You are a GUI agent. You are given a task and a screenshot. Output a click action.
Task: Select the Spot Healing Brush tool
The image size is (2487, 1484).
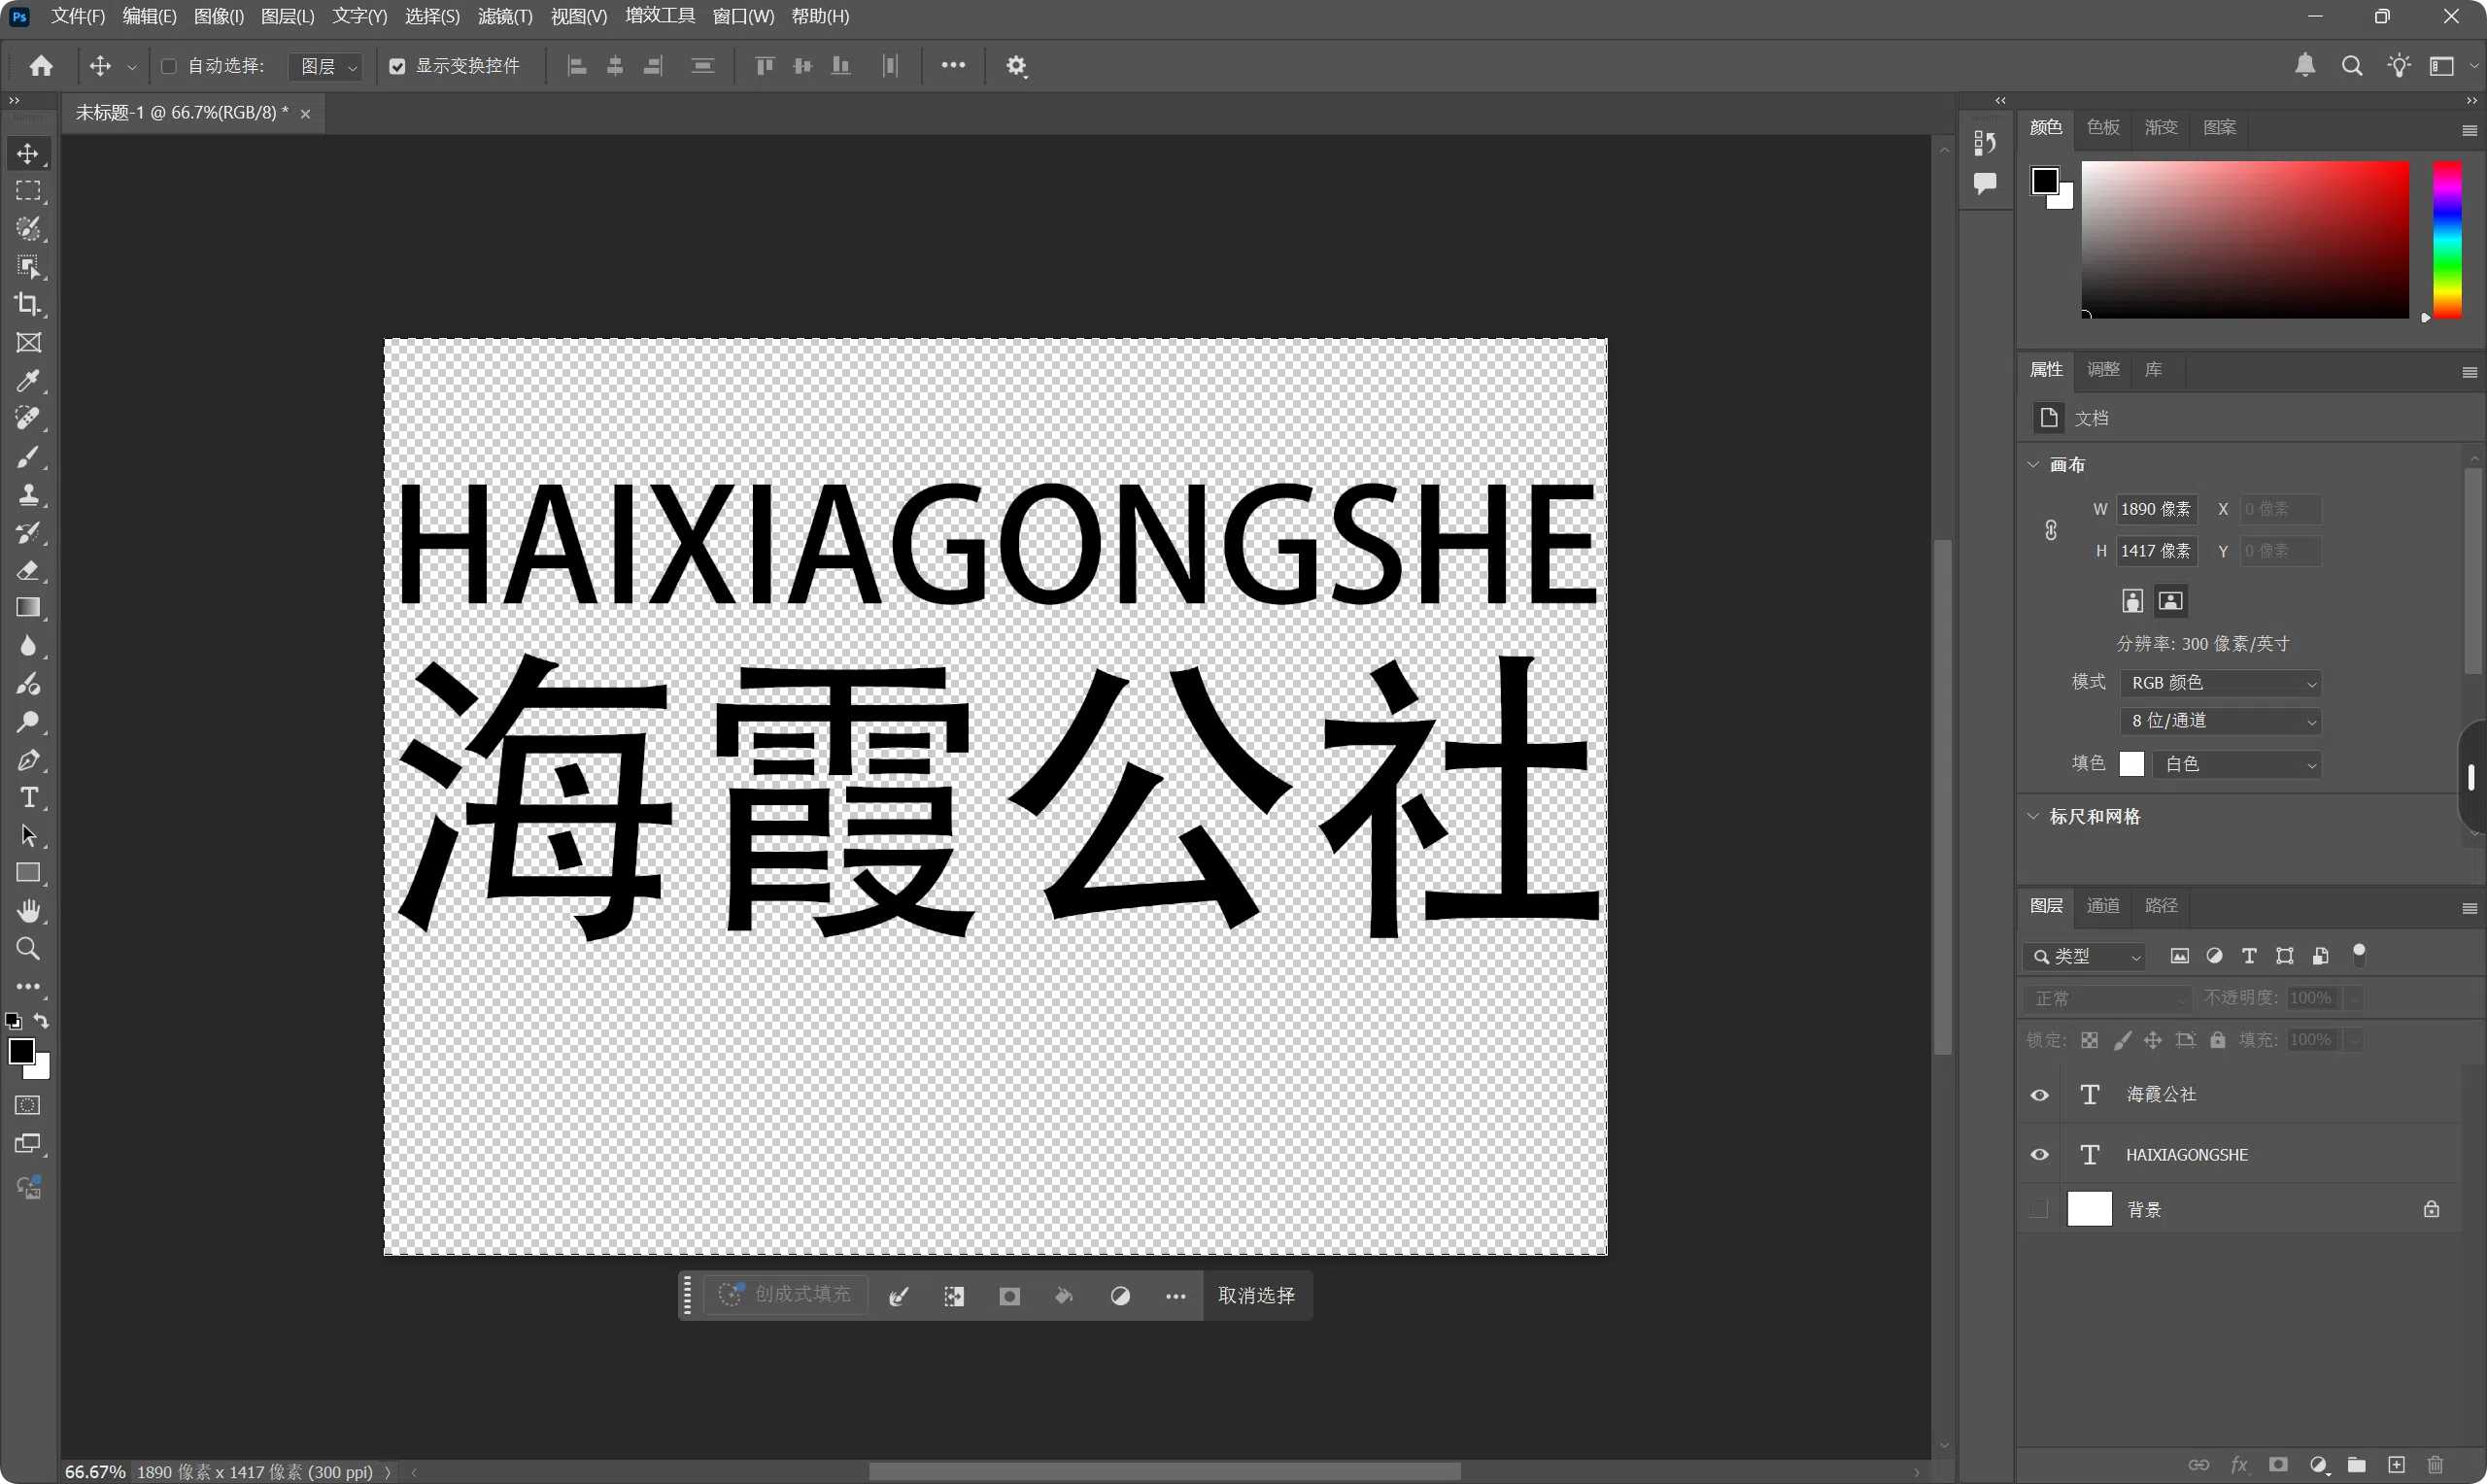[x=28, y=418]
